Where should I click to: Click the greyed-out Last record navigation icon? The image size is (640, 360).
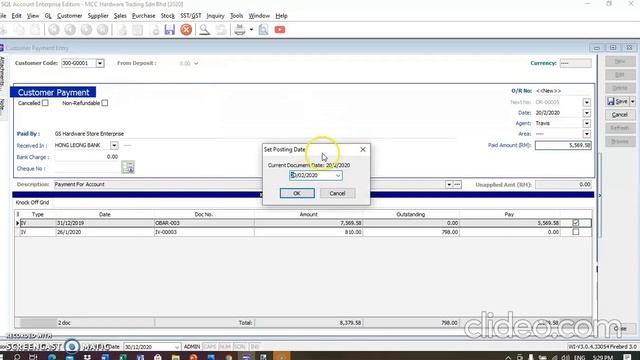(x=102, y=30)
